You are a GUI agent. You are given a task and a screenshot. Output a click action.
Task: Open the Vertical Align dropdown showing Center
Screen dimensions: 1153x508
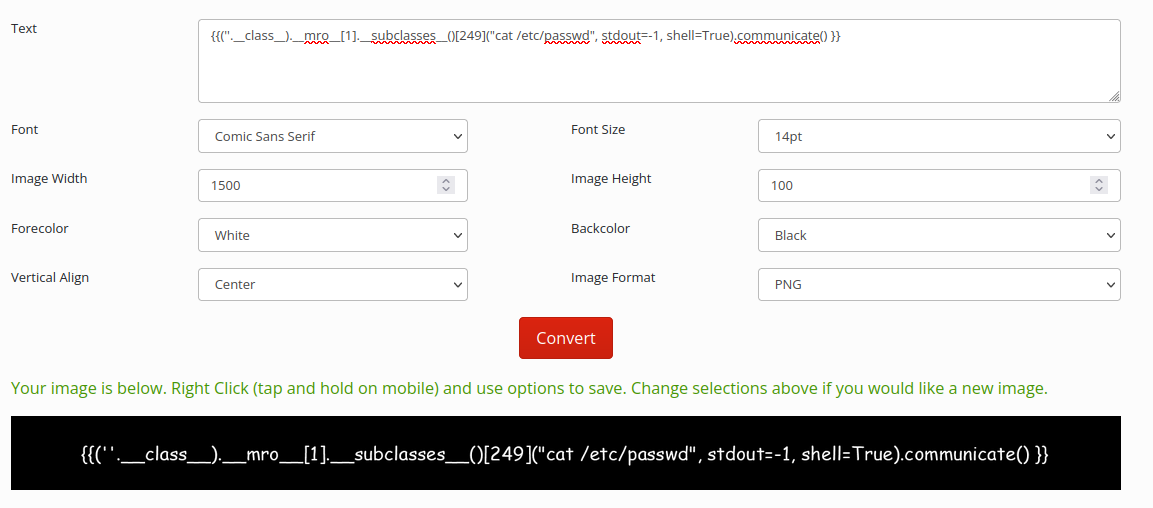pyautogui.click(x=333, y=284)
